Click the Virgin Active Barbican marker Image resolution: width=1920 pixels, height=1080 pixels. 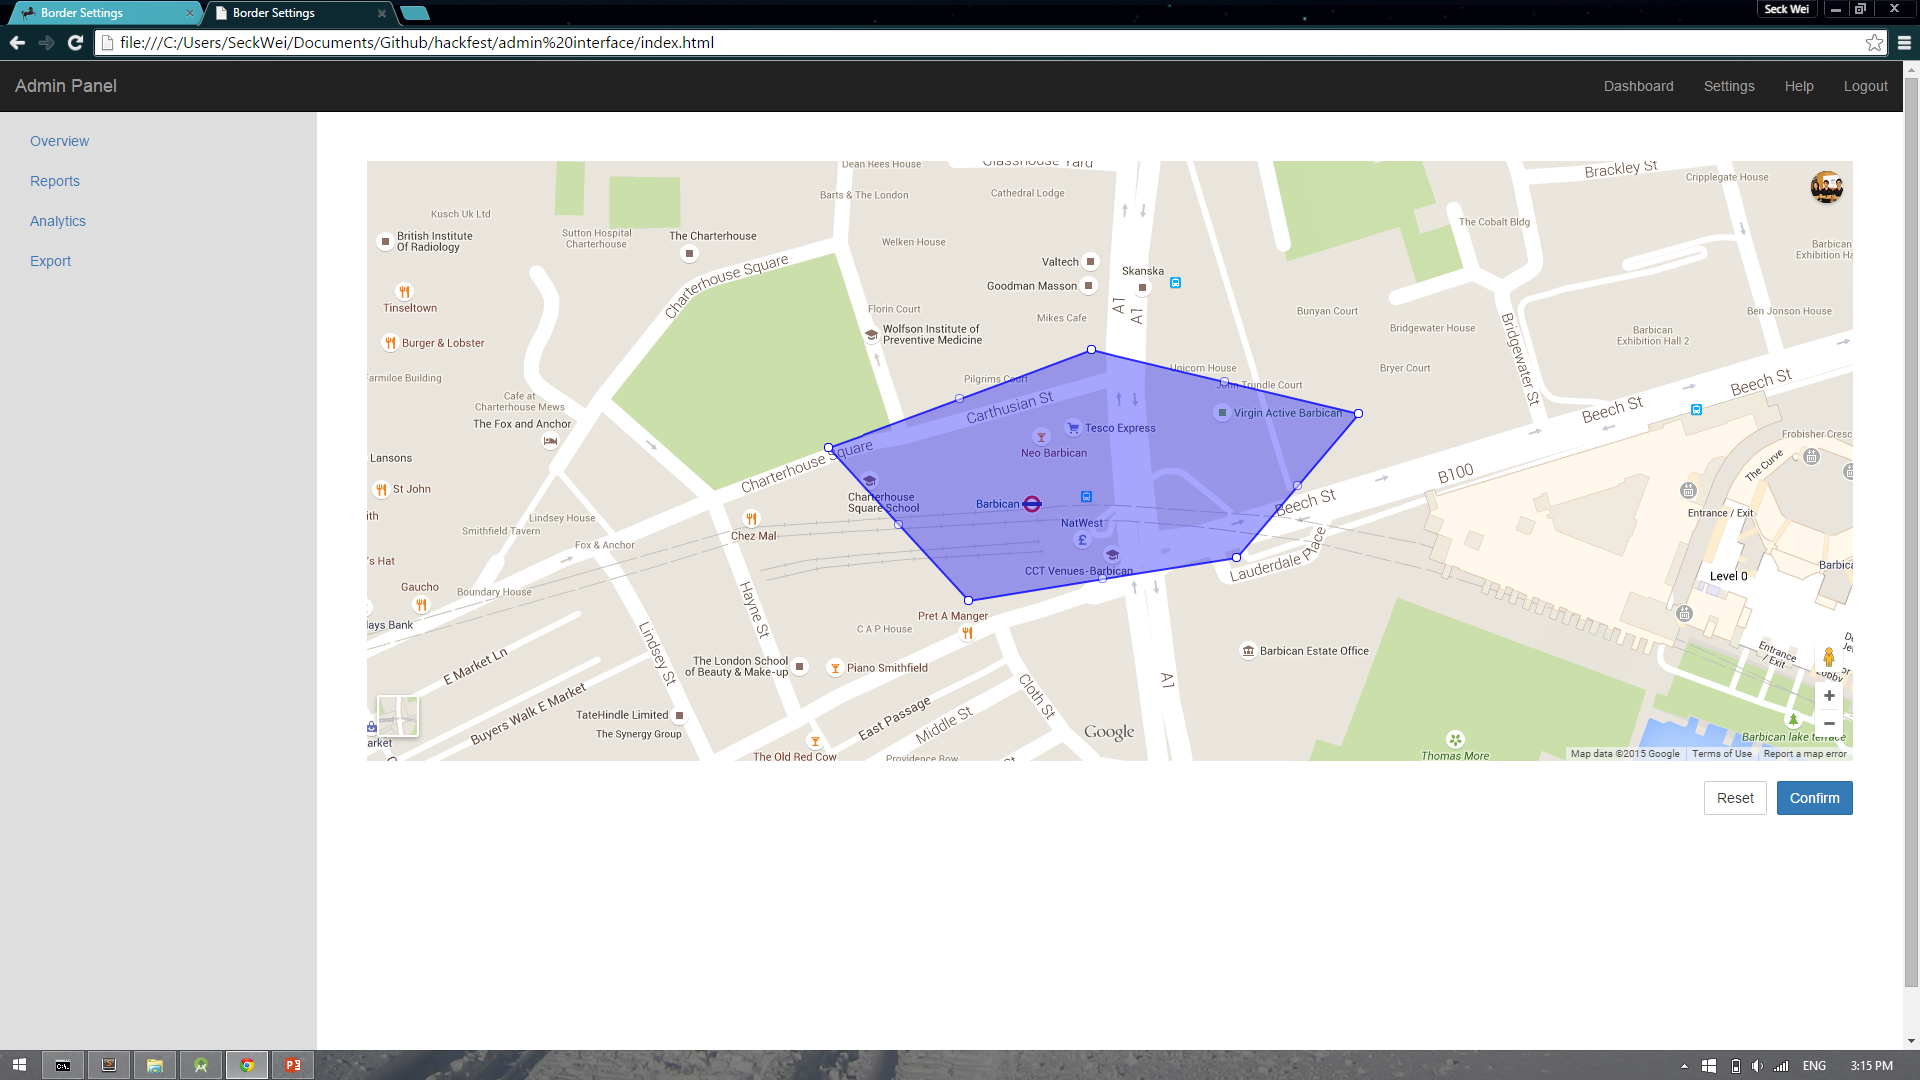click(1222, 412)
